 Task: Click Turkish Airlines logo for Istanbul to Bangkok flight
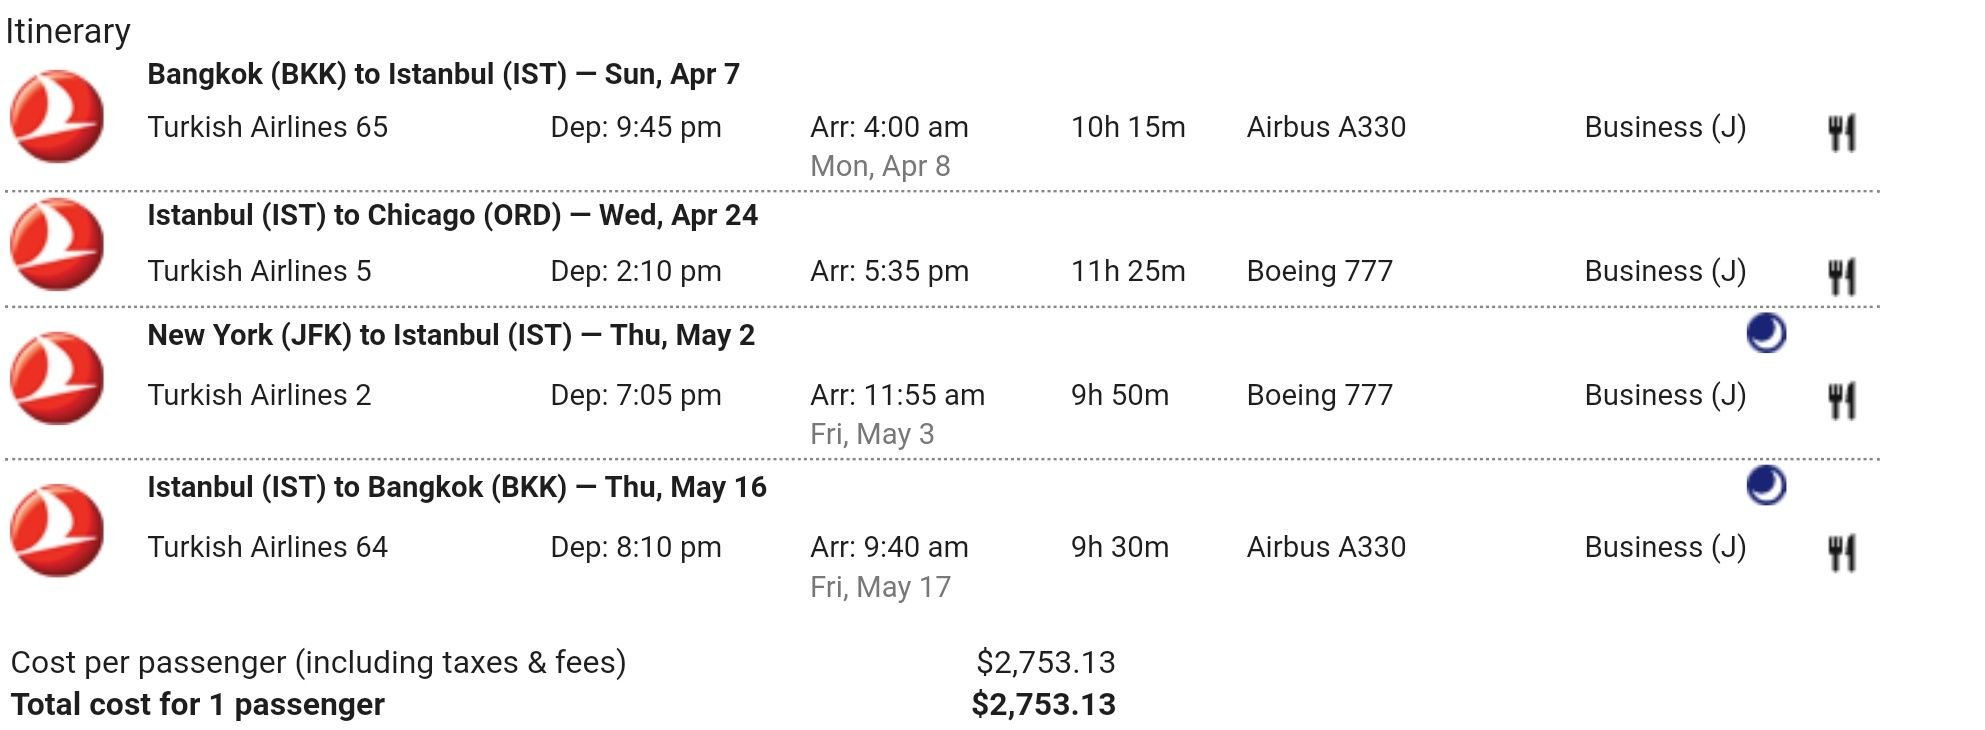tap(57, 530)
